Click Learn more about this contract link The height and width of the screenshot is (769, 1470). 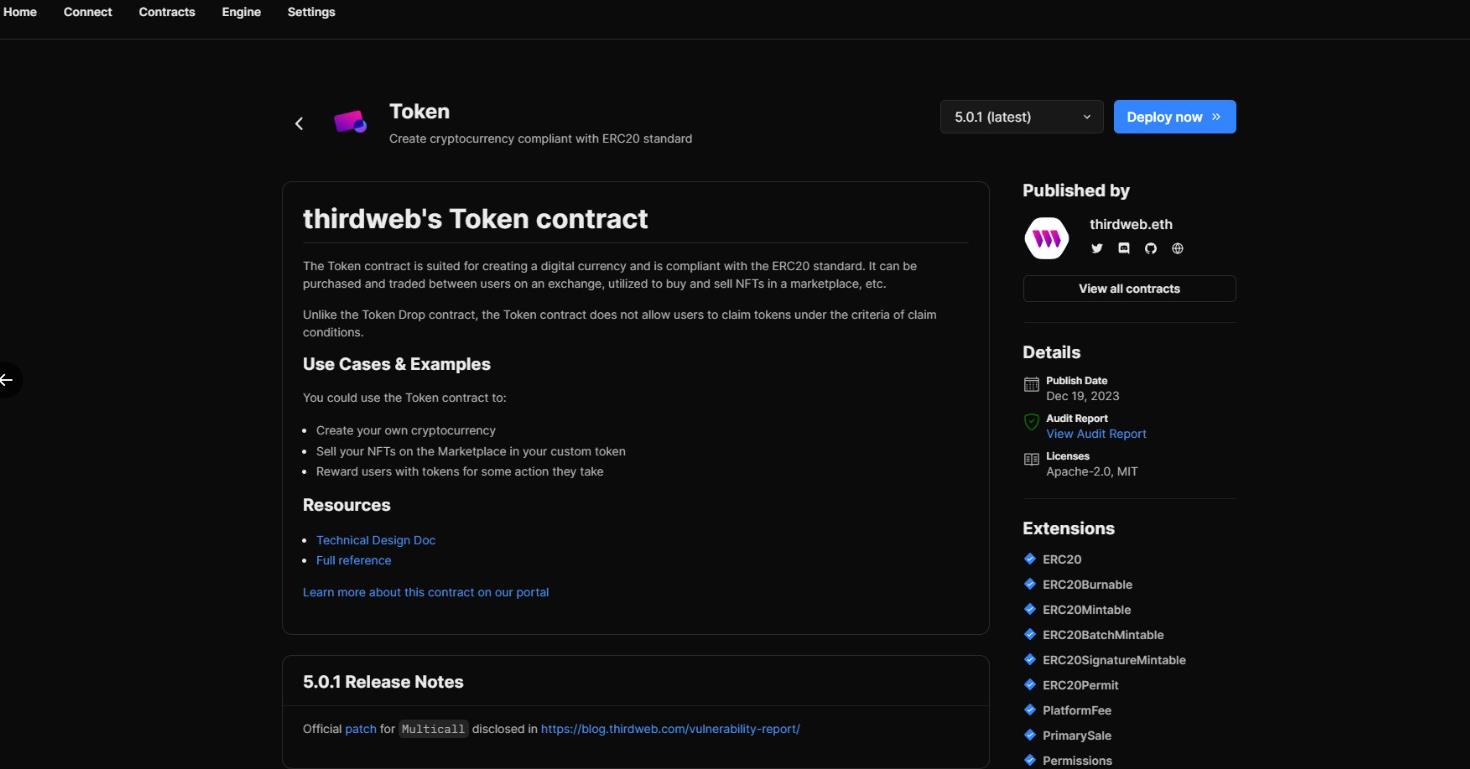tap(426, 592)
